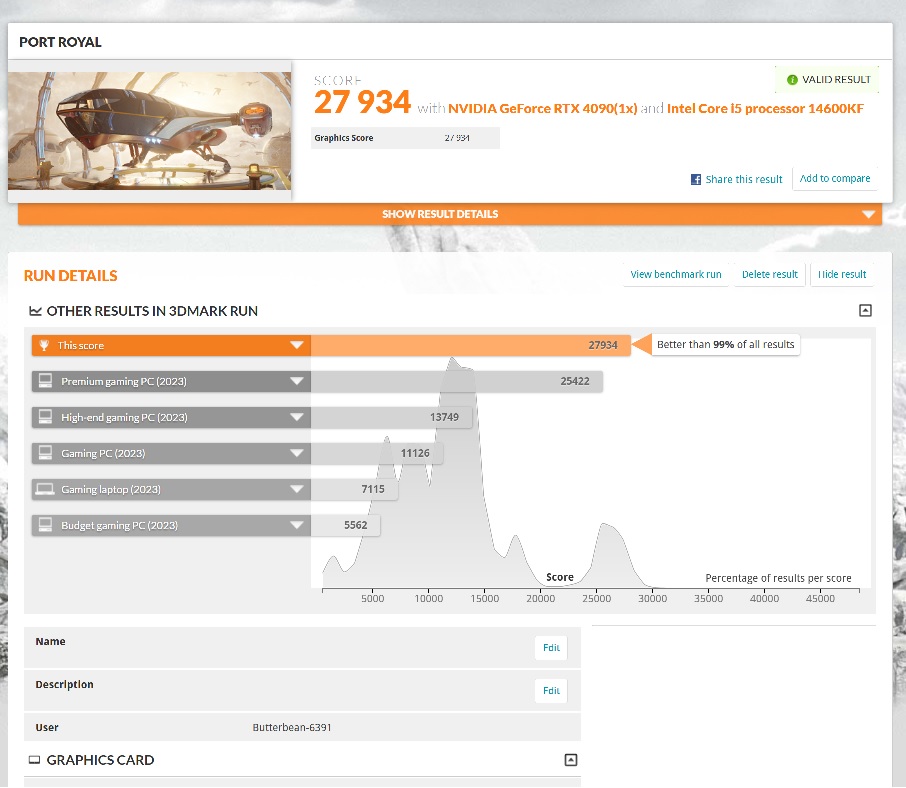Open the High-end gaming PC (2023) dropdown
Screen dimensions: 906x788
point(297,418)
